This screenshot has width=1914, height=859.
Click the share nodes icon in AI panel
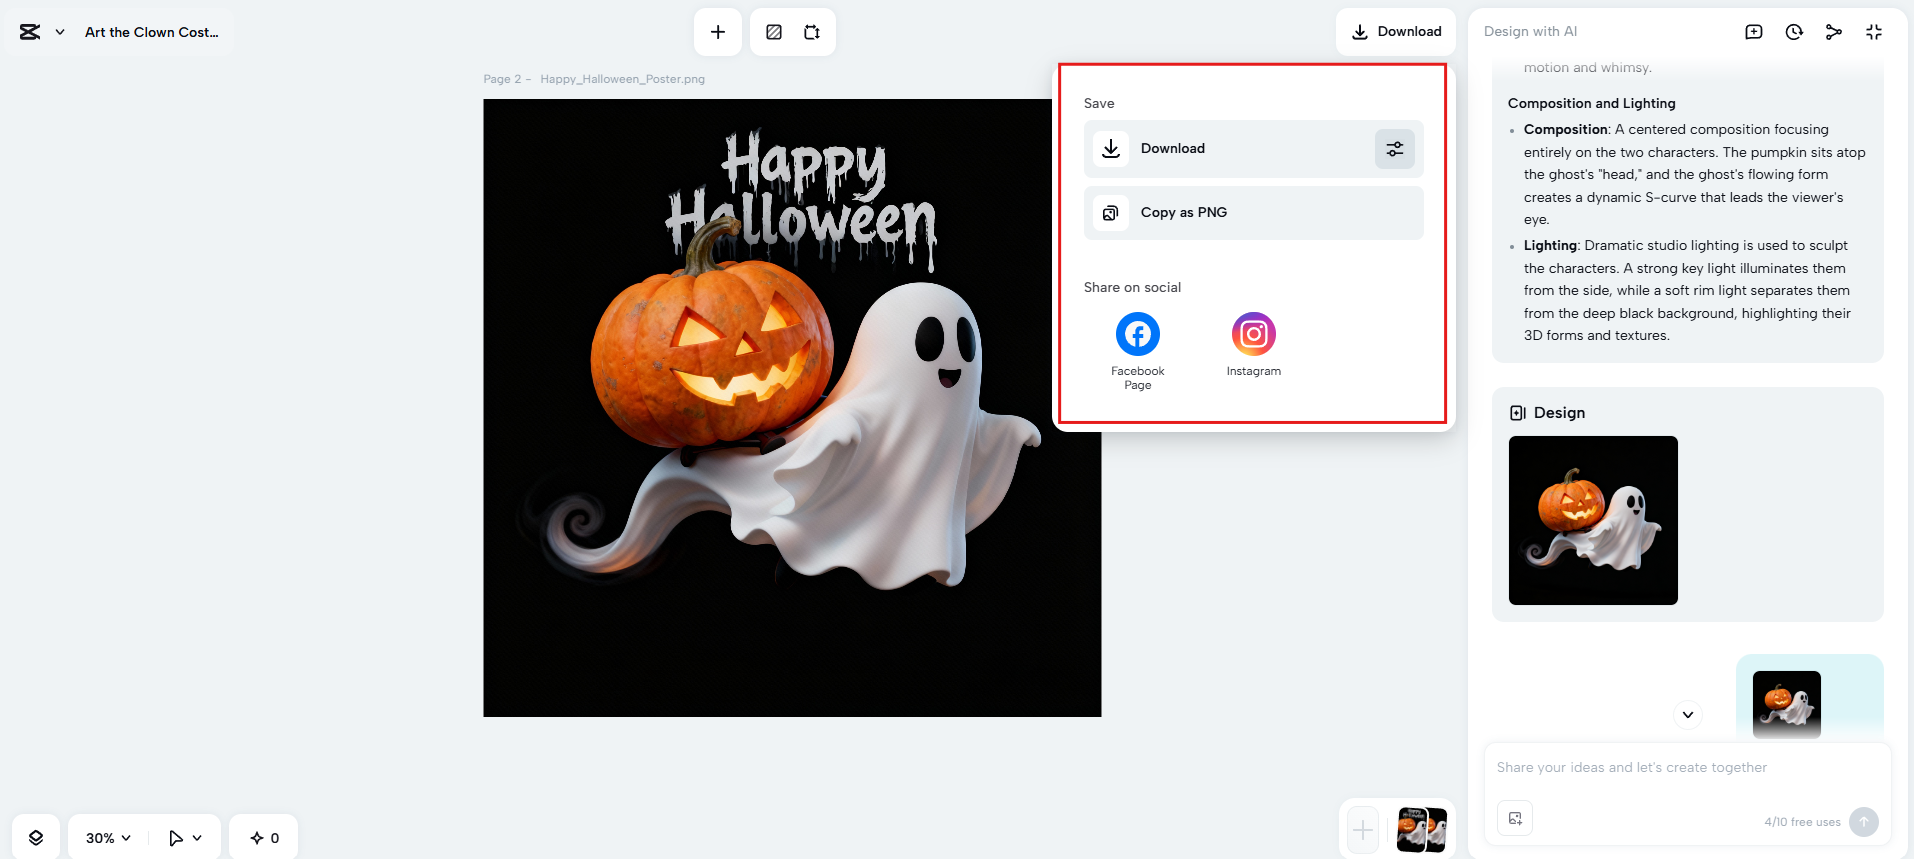(1834, 32)
